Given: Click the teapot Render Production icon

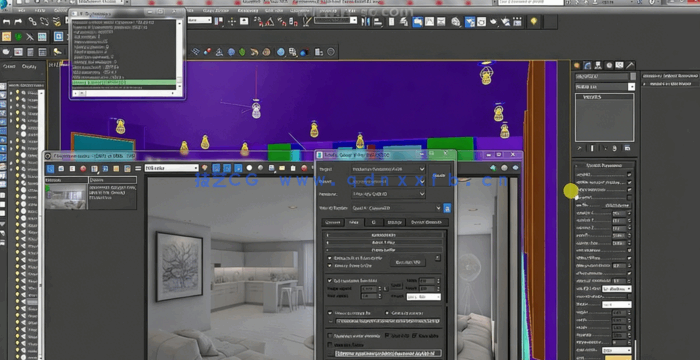Looking at the screenshot, I should pos(493,21).
